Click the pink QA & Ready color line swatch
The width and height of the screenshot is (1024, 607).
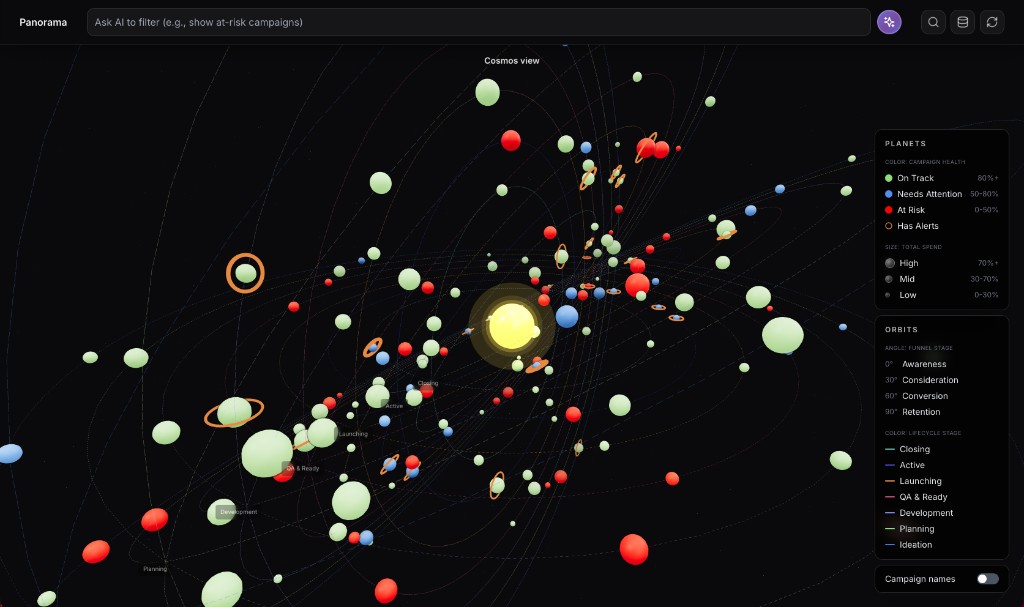[x=889, y=496]
